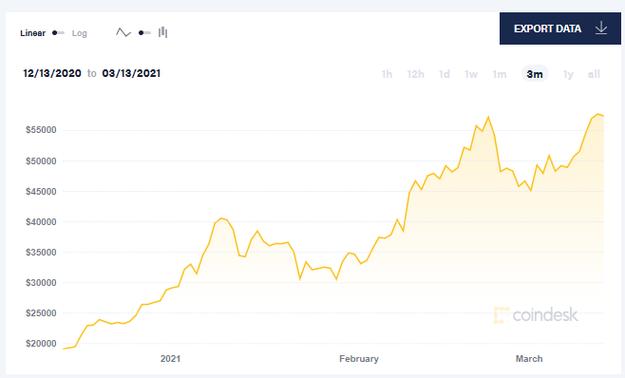Choose the 1d time range
625x378 pixels.
[x=444, y=74]
